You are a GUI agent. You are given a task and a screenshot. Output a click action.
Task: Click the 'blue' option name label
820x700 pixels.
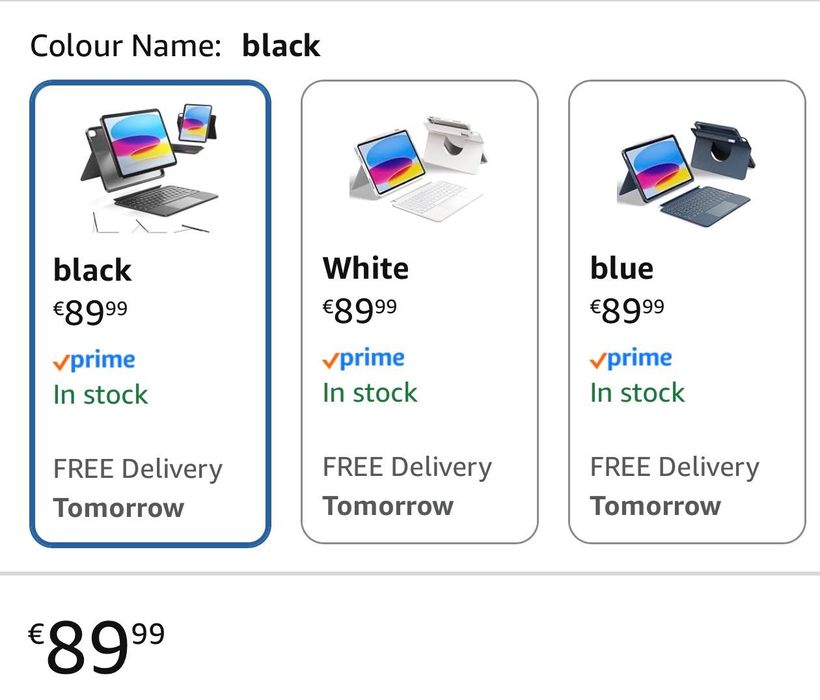pos(622,268)
